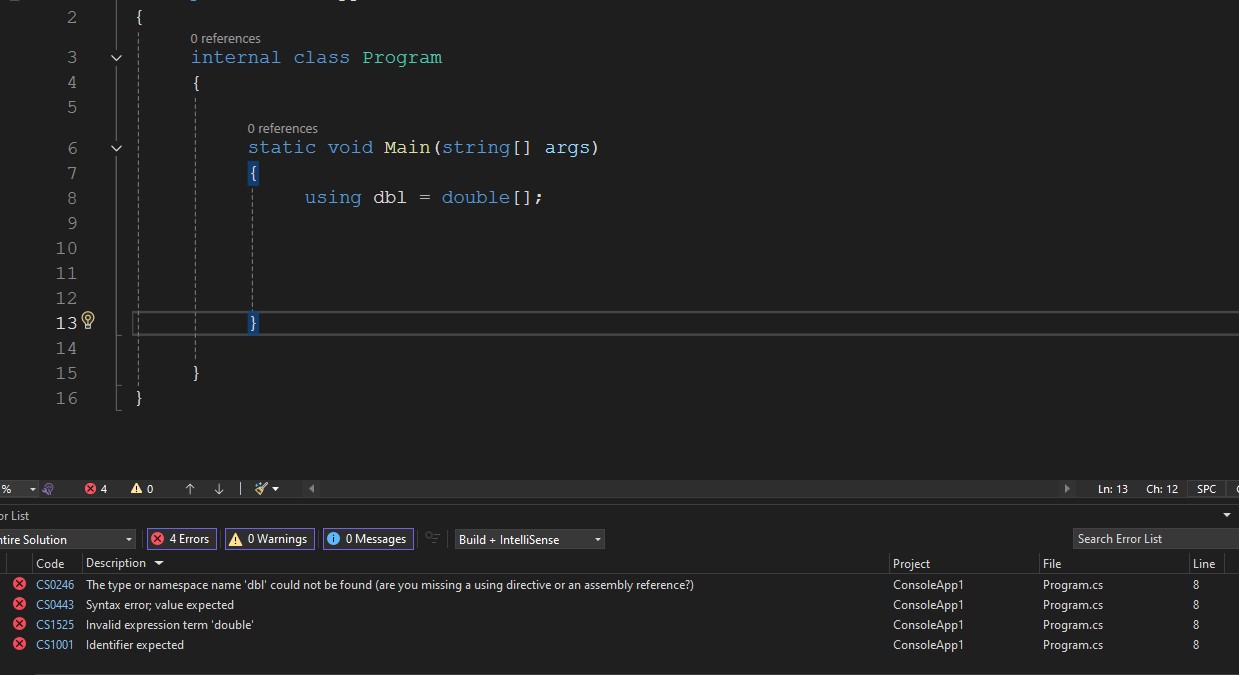Focus the Search Error List field
Screen dimensions: 1239x675
[1155, 539]
